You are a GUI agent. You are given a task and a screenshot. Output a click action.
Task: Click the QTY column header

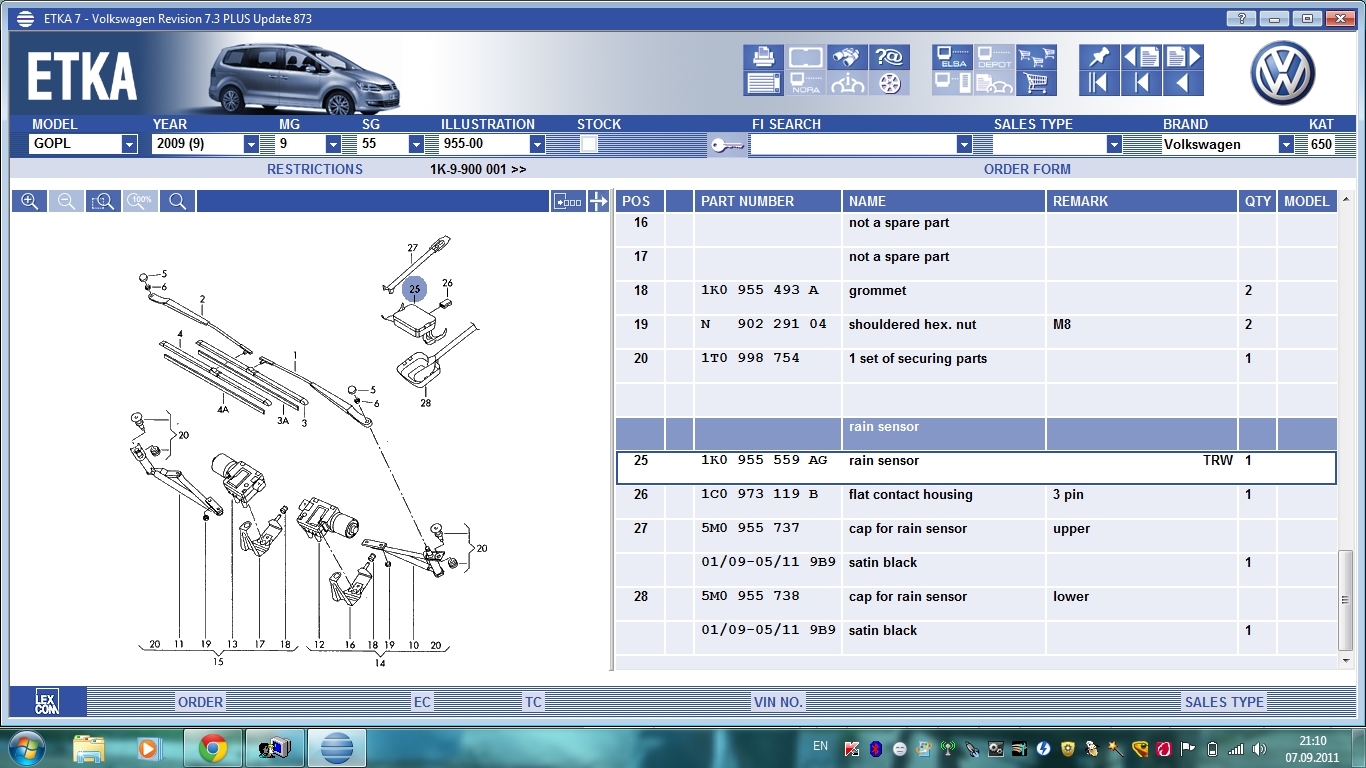[1258, 201]
